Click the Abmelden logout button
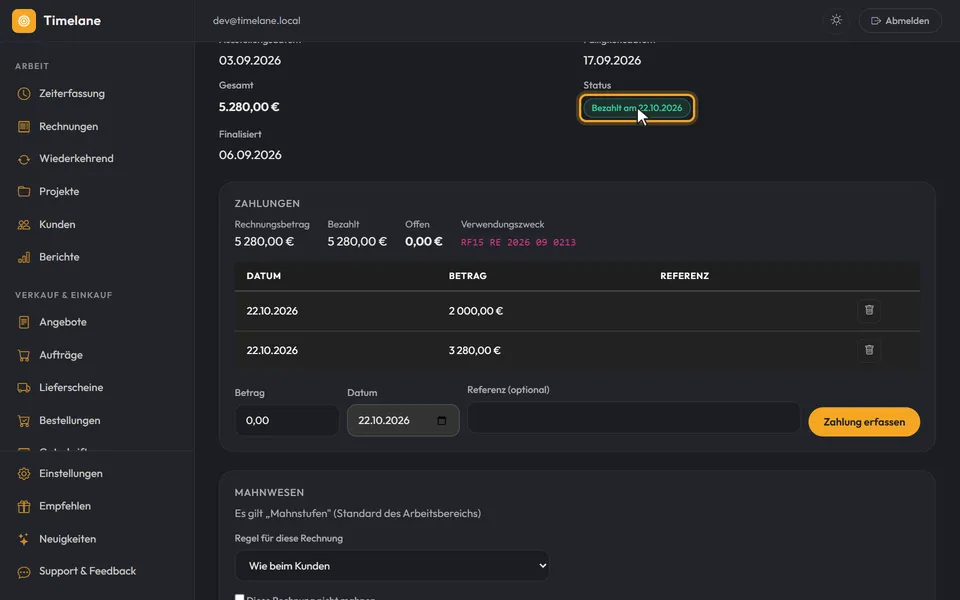 click(900, 21)
